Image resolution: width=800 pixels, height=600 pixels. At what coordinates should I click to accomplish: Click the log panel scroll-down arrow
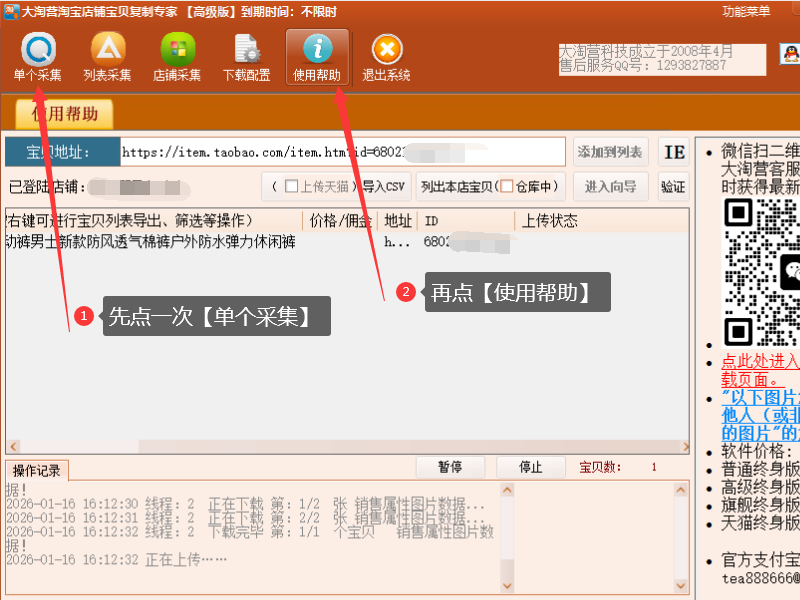coord(506,585)
